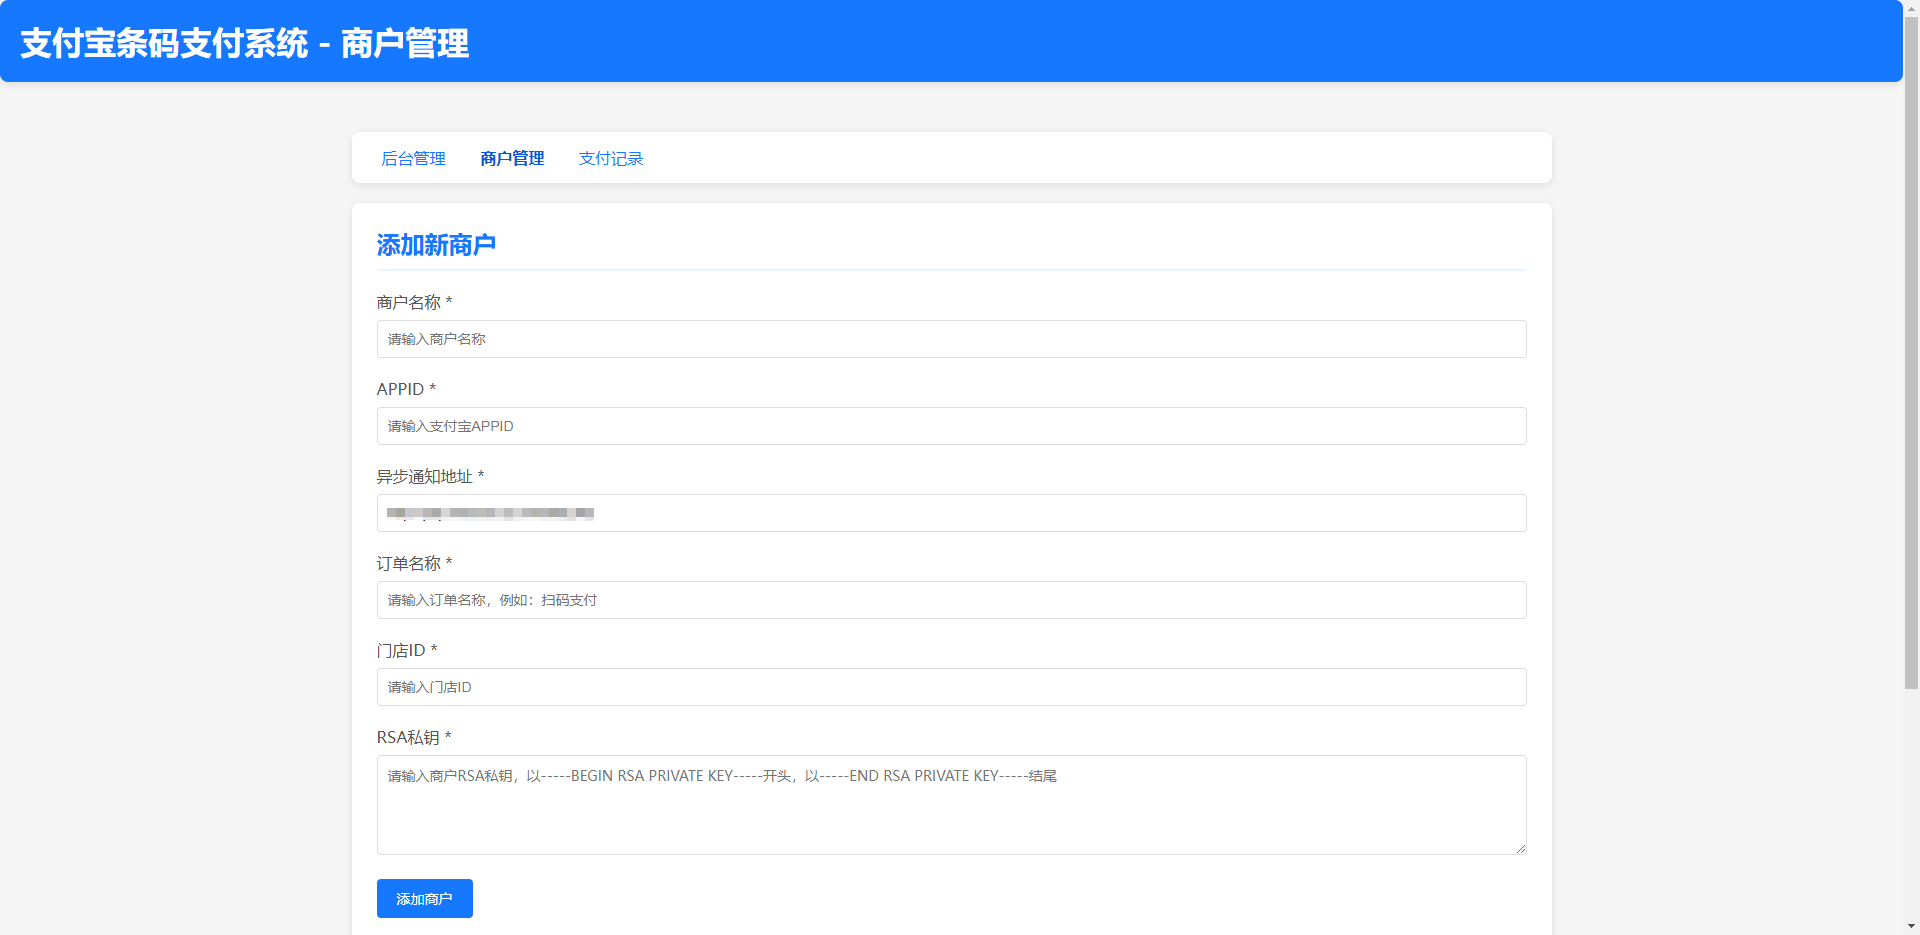The height and width of the screenshot is (935, 1920).
Task: Click the 商户名称 input field
Action: point(950,339)
